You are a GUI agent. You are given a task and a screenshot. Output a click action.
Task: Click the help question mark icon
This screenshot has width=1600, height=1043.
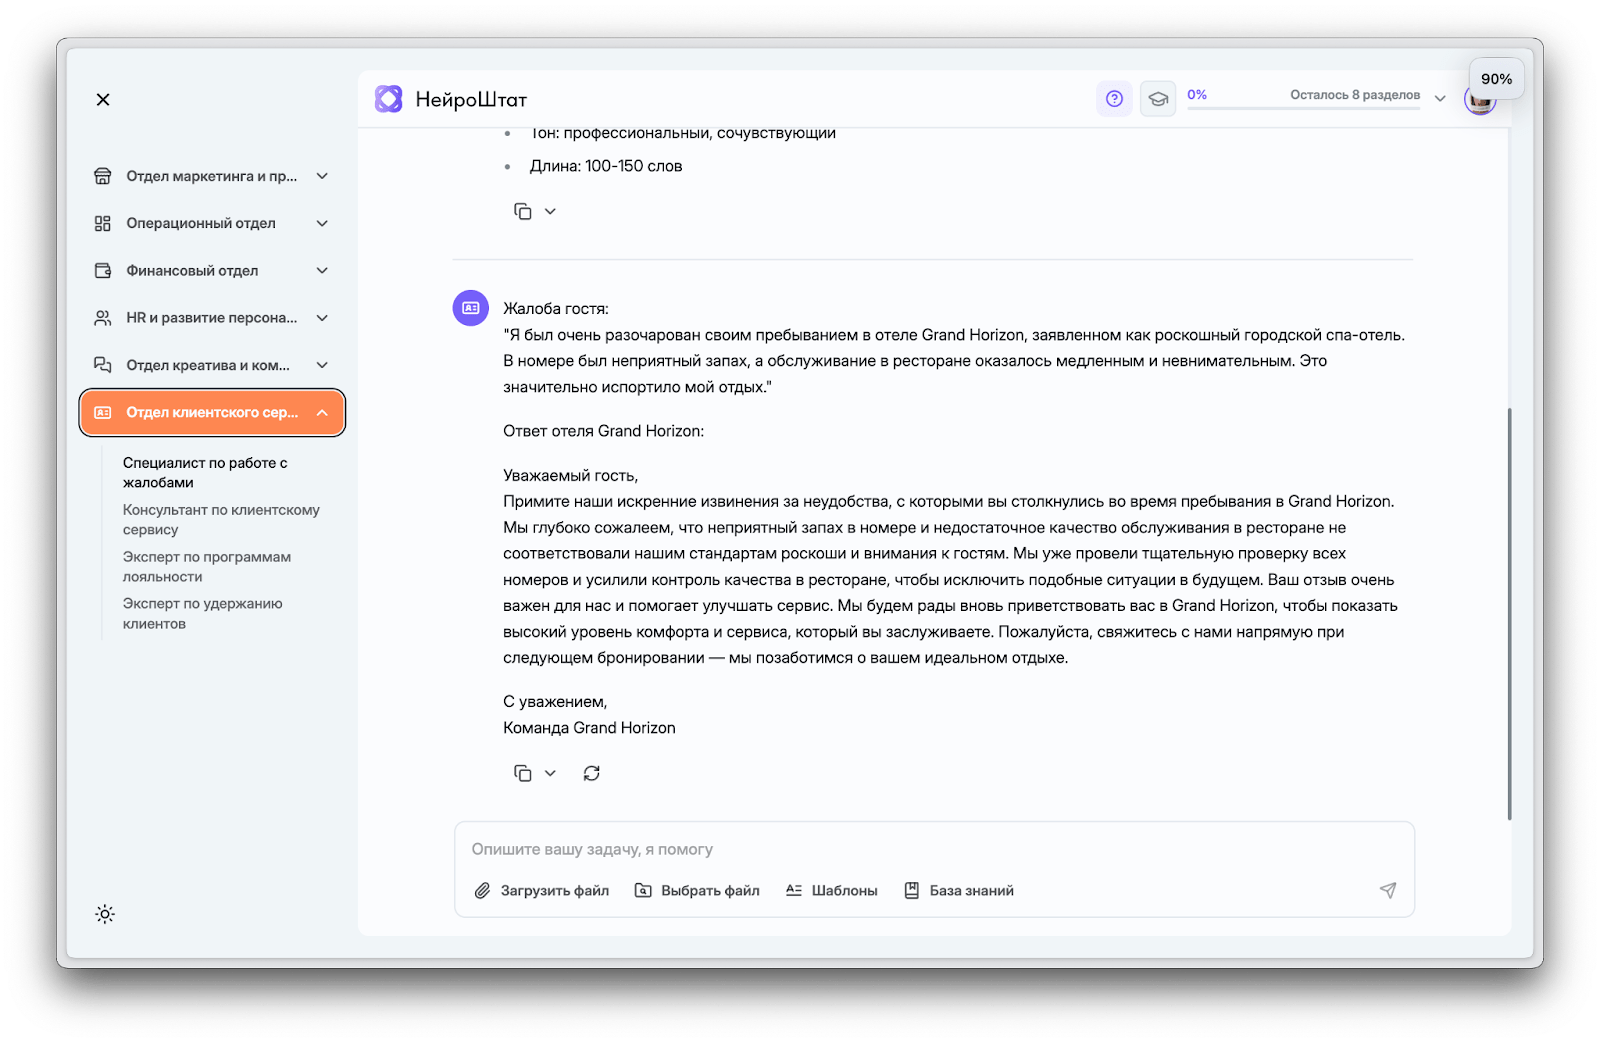[x=1114, y=99]
